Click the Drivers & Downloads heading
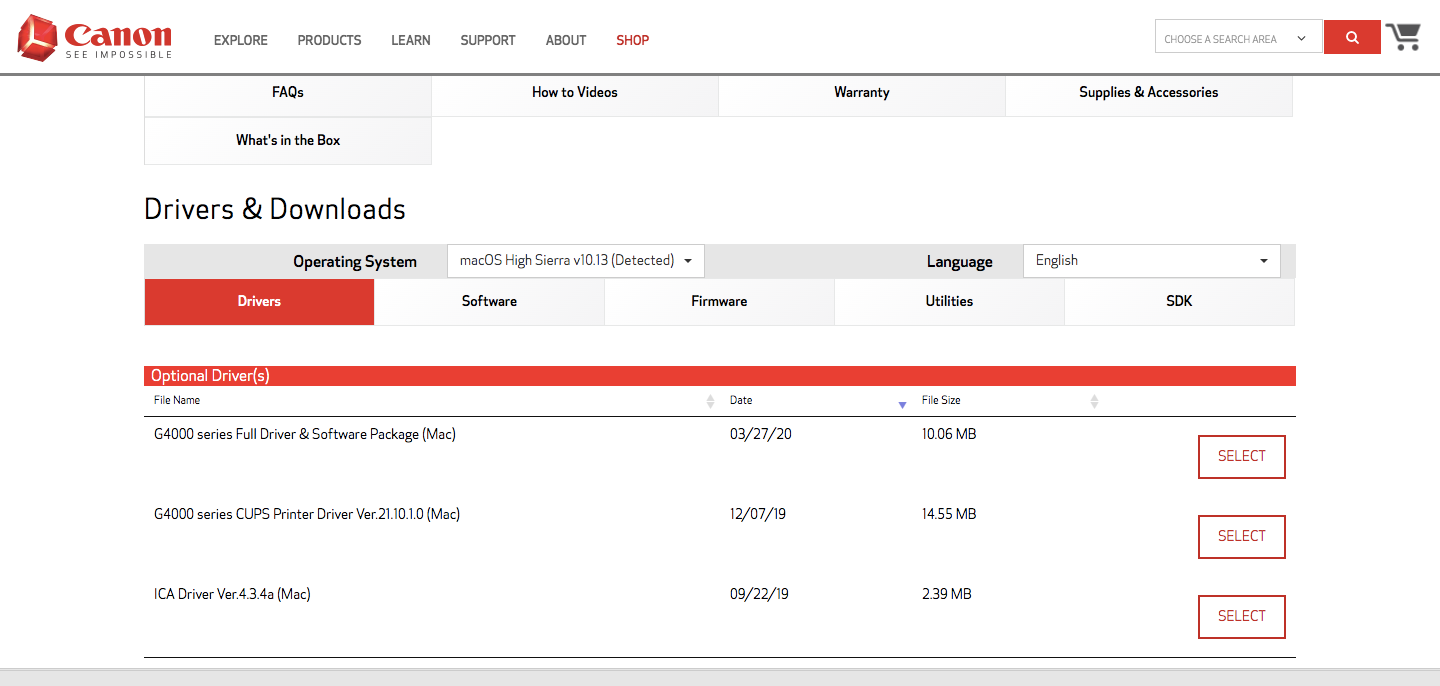 click(275, 210)
